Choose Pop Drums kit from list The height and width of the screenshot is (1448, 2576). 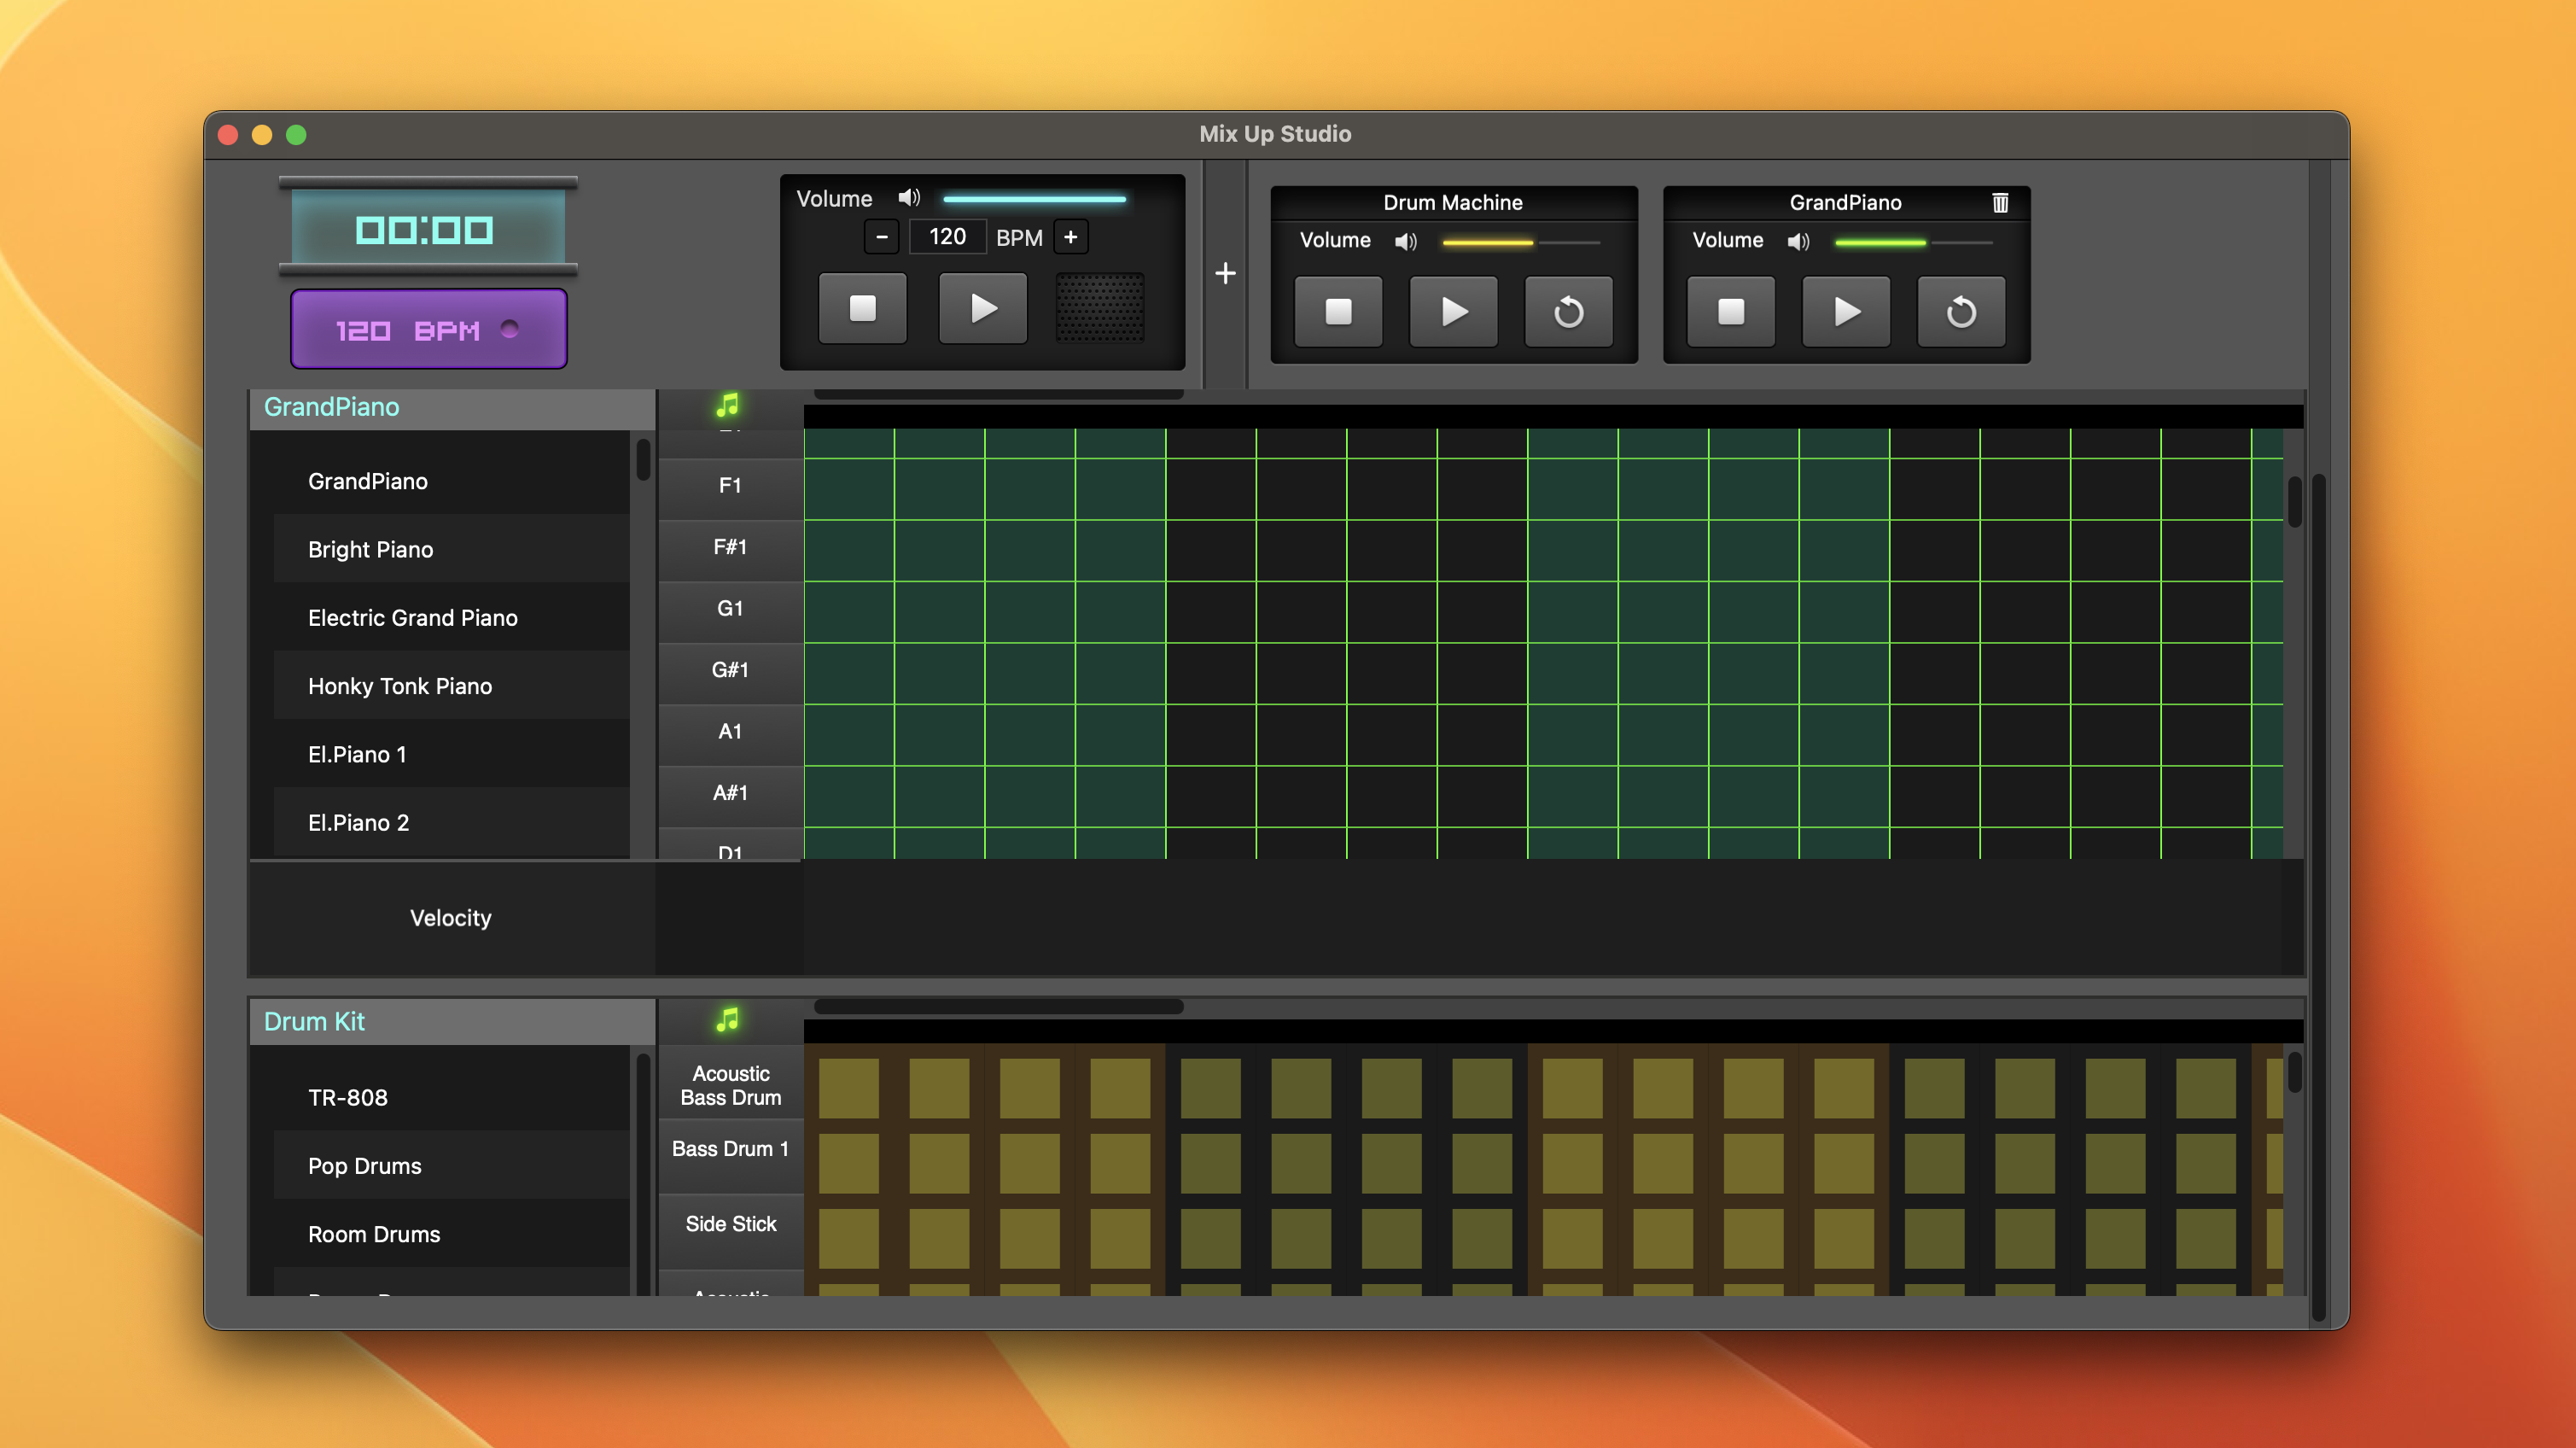point(364,1166)
